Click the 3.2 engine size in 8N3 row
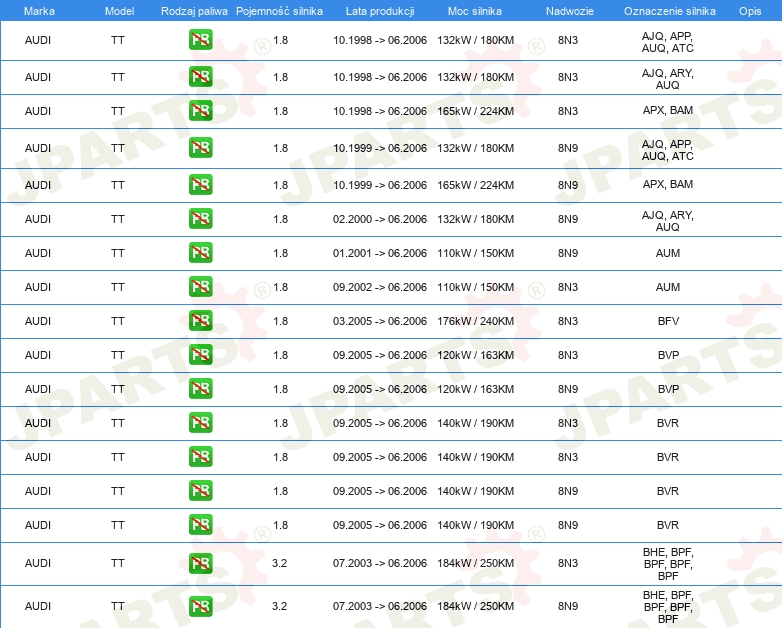Image resolution: width=782 pixels, height=628 pixels. (x=279, y=563)
